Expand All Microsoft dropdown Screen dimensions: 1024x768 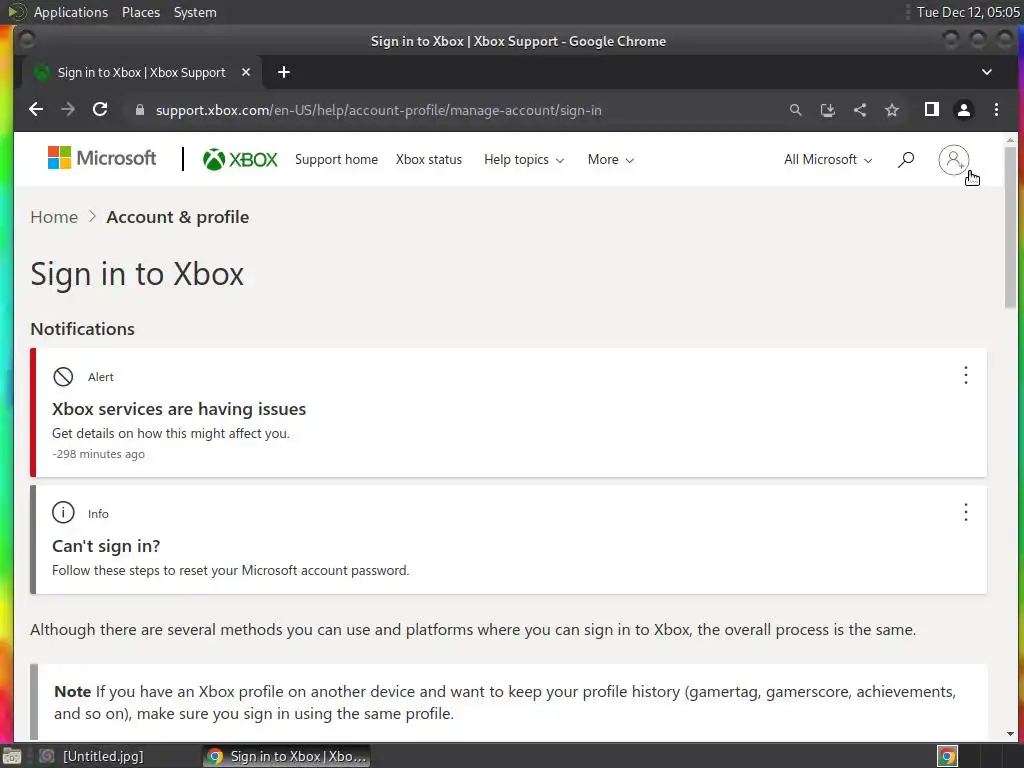pyautogui.click(x=828, y=160)
